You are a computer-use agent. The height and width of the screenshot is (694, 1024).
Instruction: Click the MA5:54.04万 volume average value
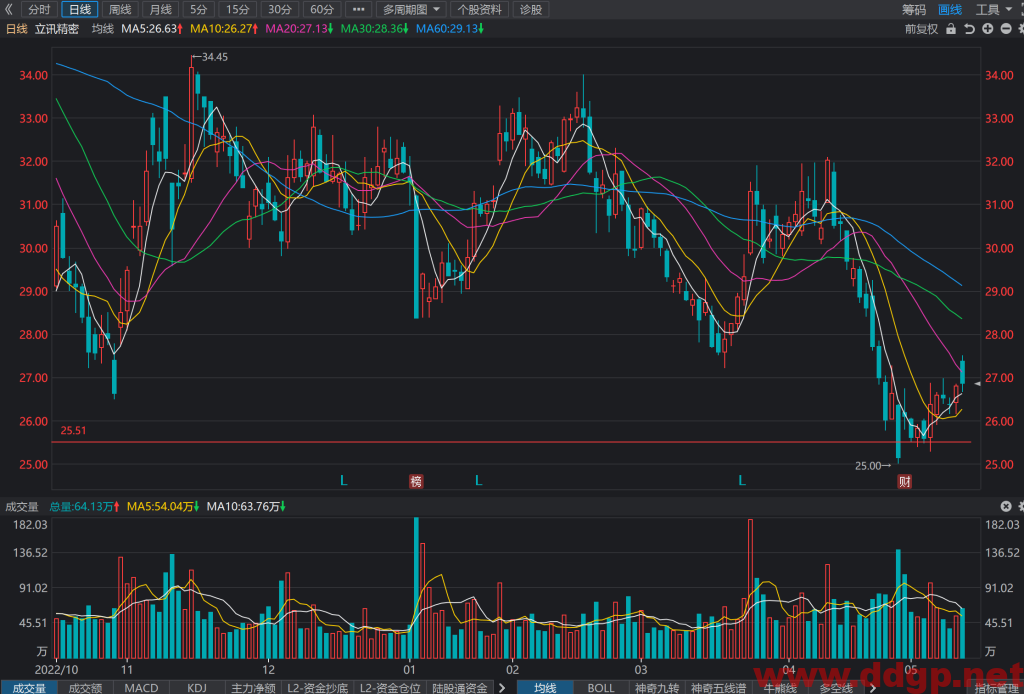(x=163, y=506)
